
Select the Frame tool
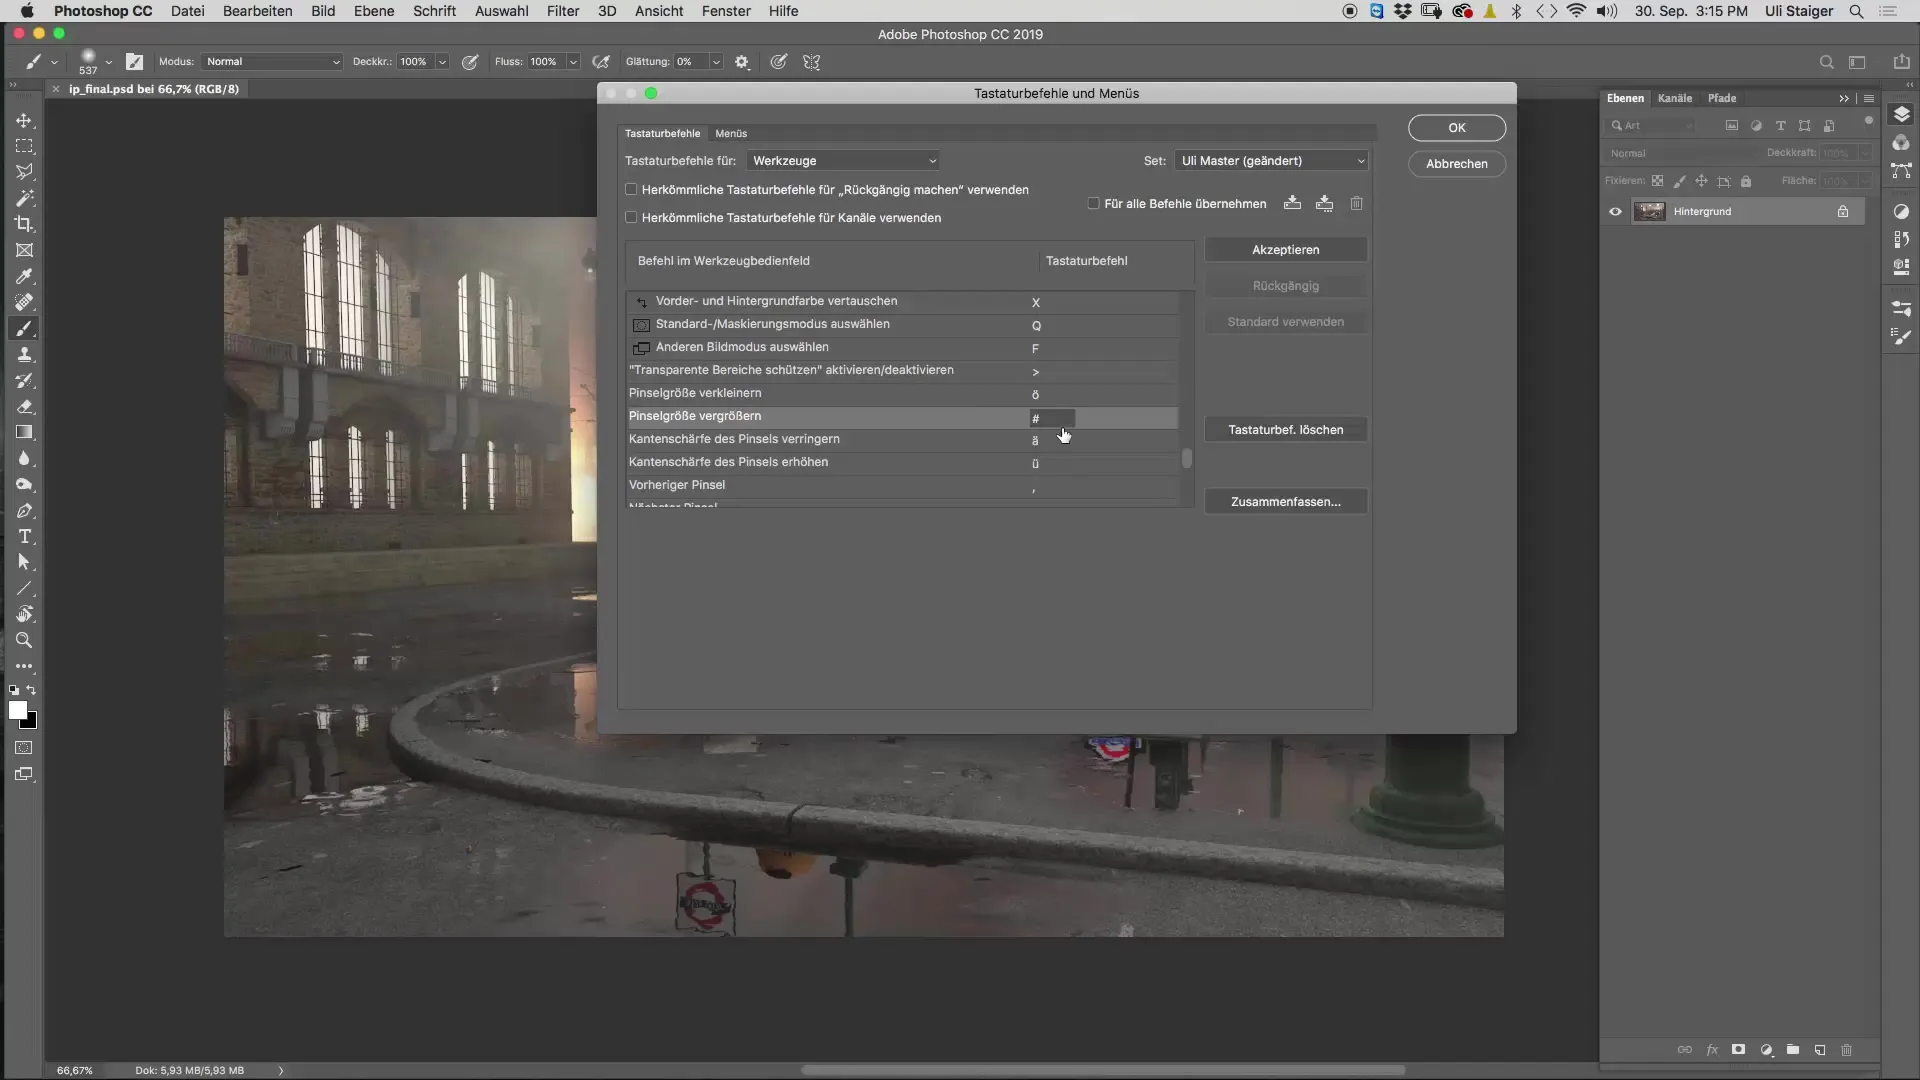(24, 250)
